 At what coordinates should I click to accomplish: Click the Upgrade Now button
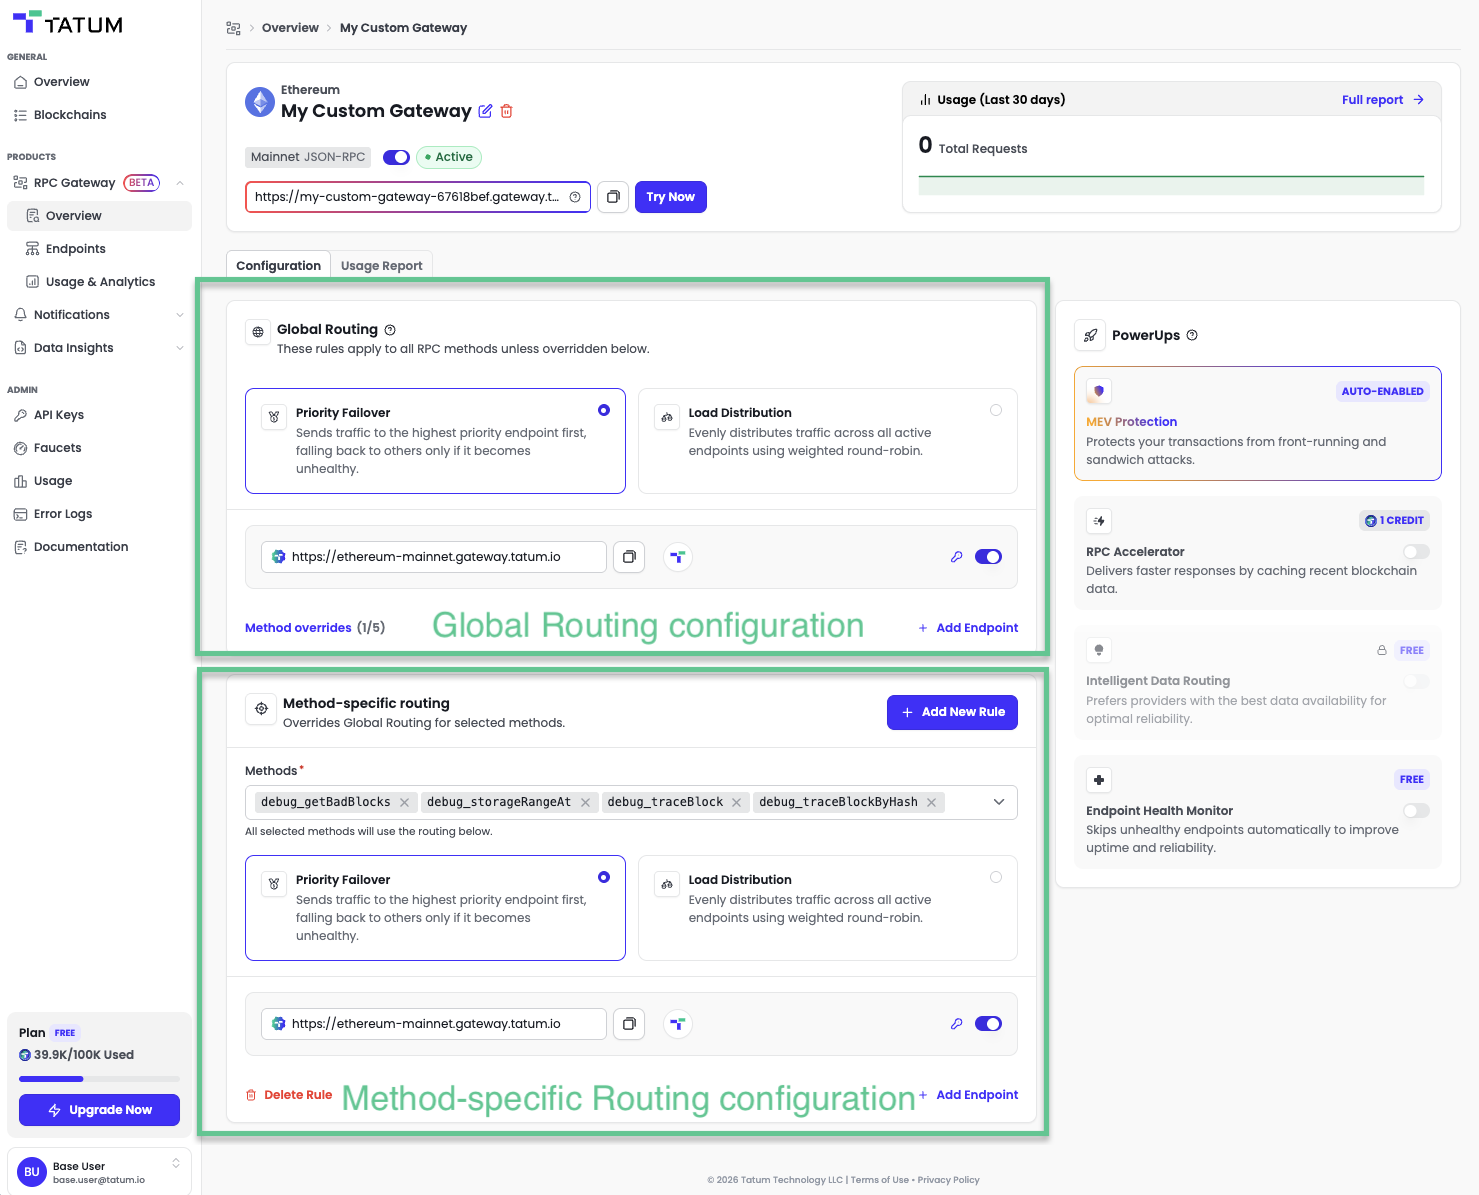click(x=99, y=1110)
